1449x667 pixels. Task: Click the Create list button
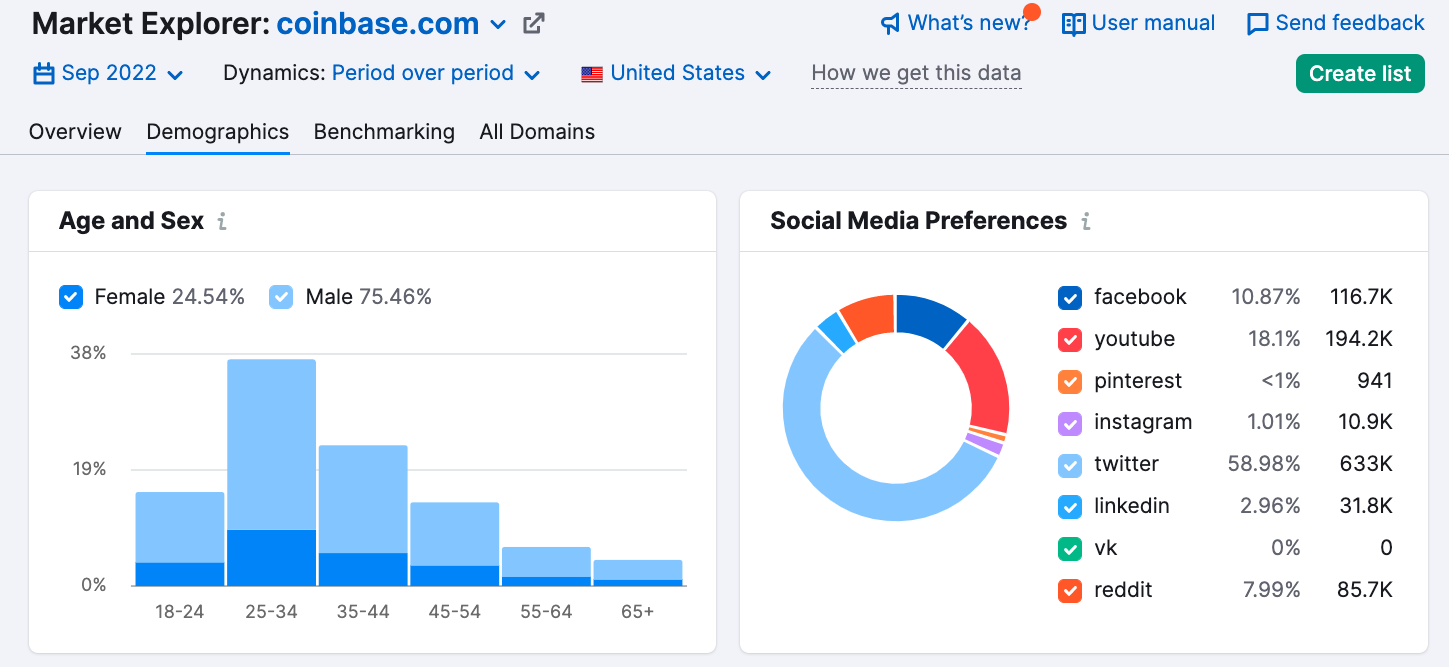1360,73
